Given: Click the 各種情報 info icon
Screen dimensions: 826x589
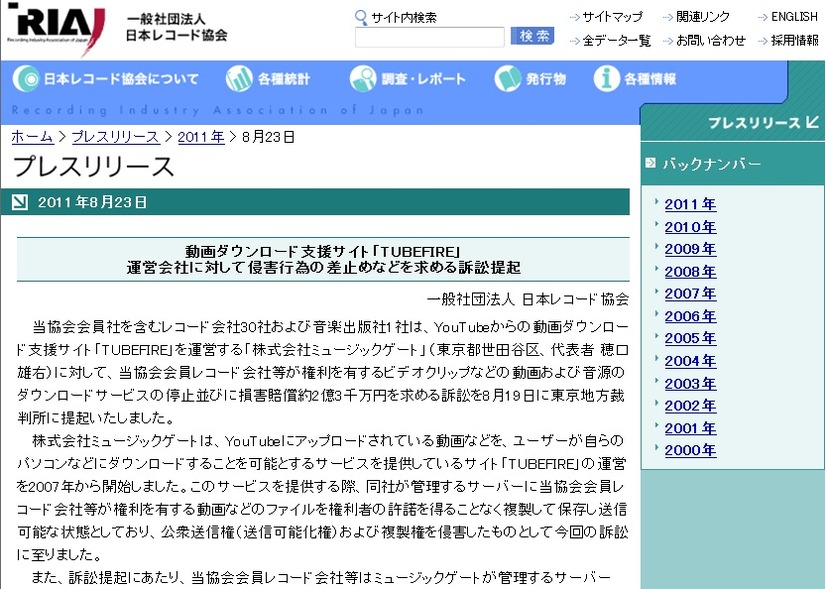Looking at the screenshot, I should click(606, 78).
